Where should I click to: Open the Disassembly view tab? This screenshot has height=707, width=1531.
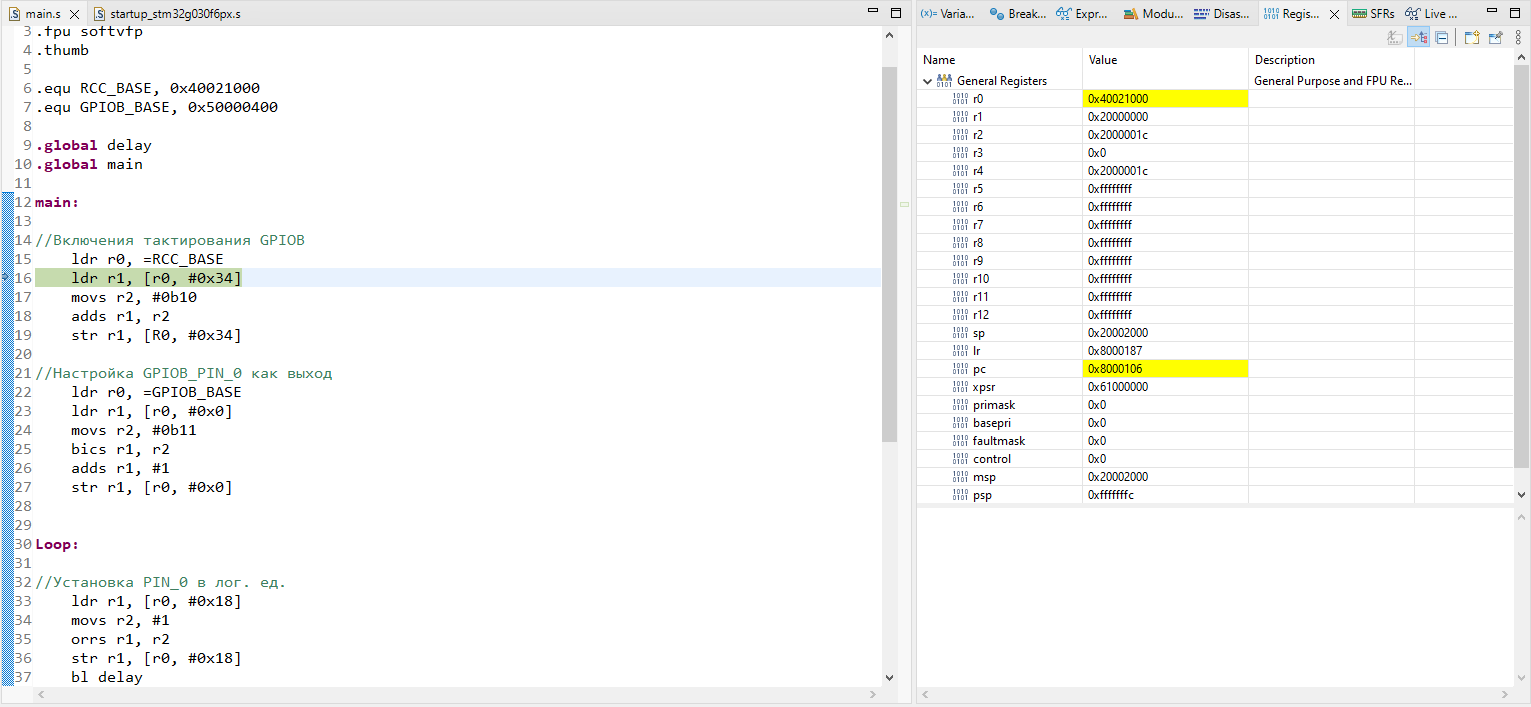coord(1220,14)
